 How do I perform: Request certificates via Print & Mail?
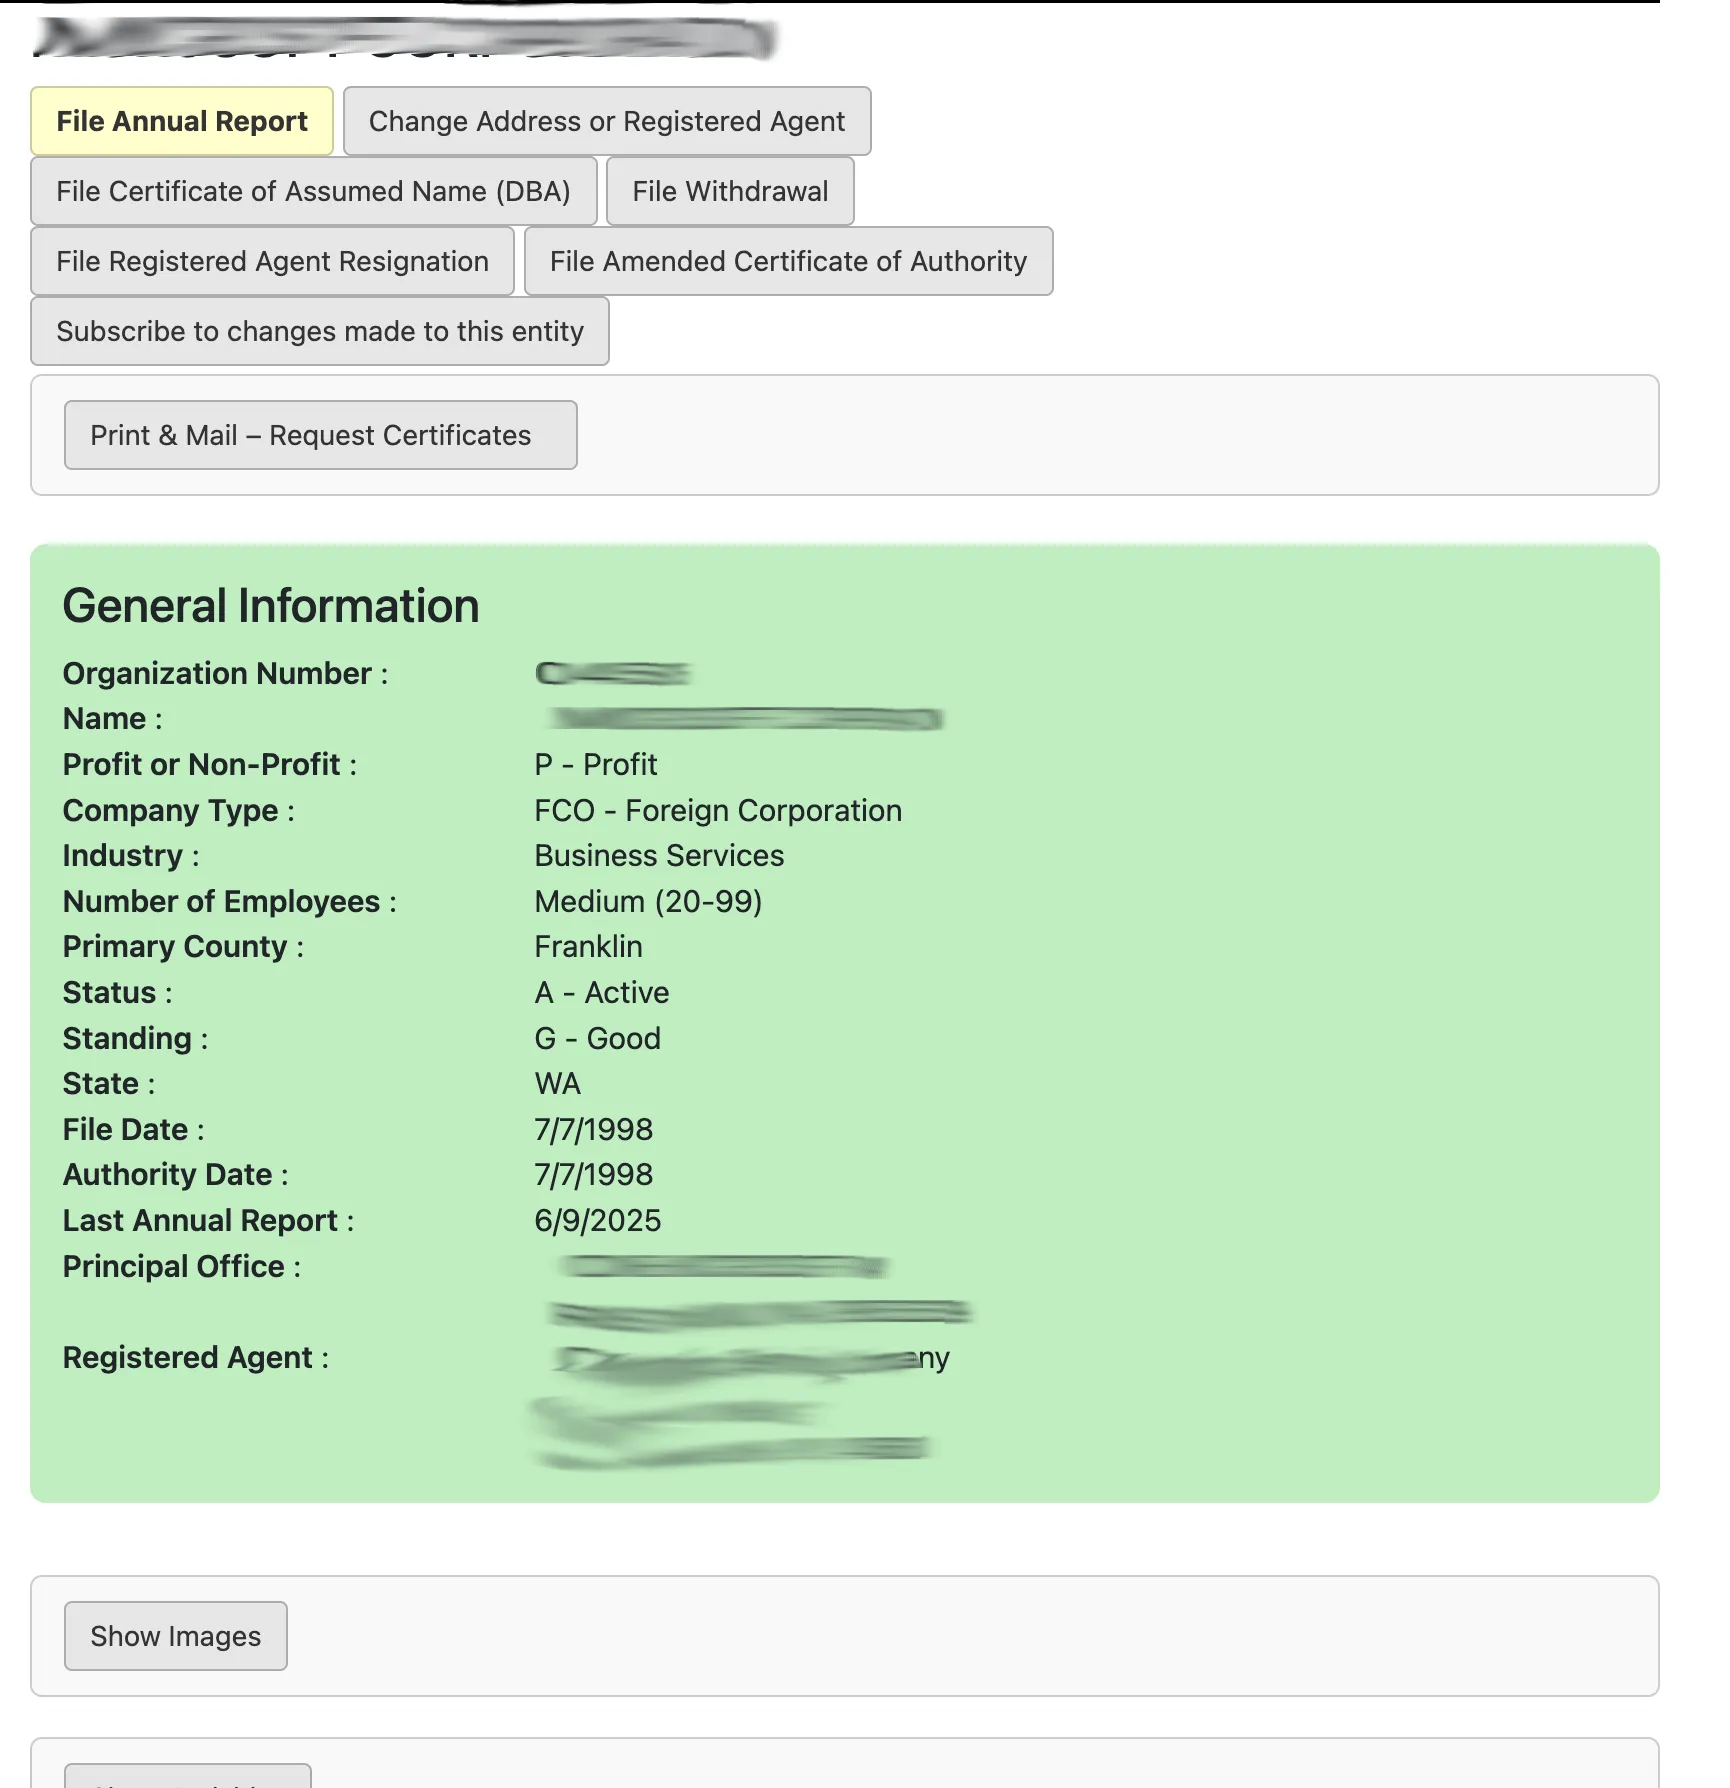click(x=320, y=435)
